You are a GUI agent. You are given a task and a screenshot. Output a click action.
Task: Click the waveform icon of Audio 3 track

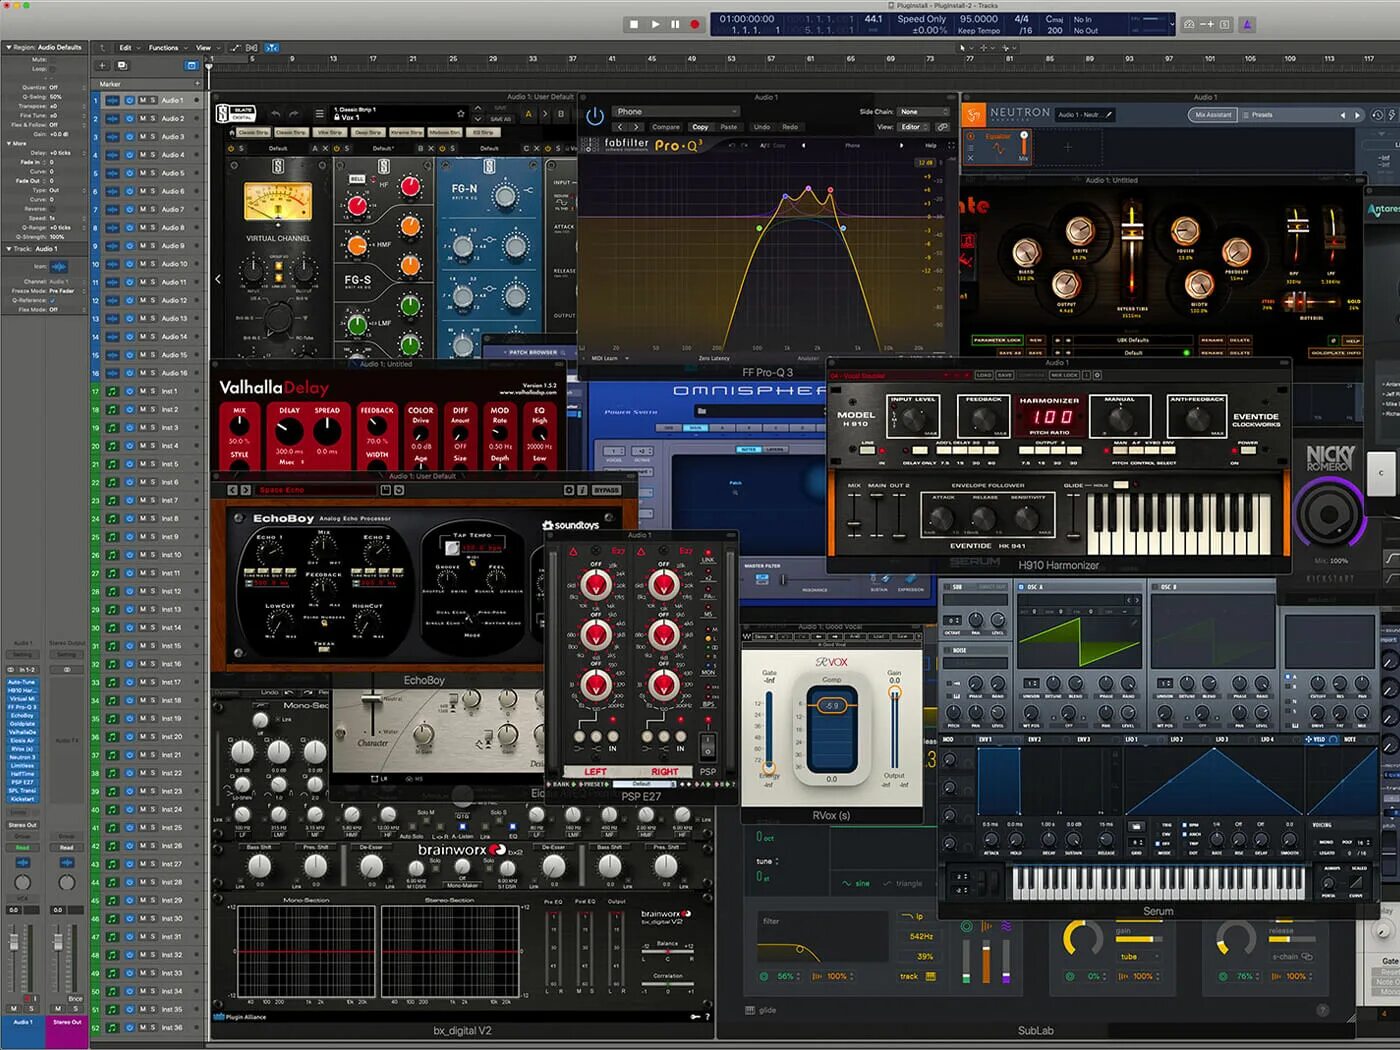pos(112,137)
